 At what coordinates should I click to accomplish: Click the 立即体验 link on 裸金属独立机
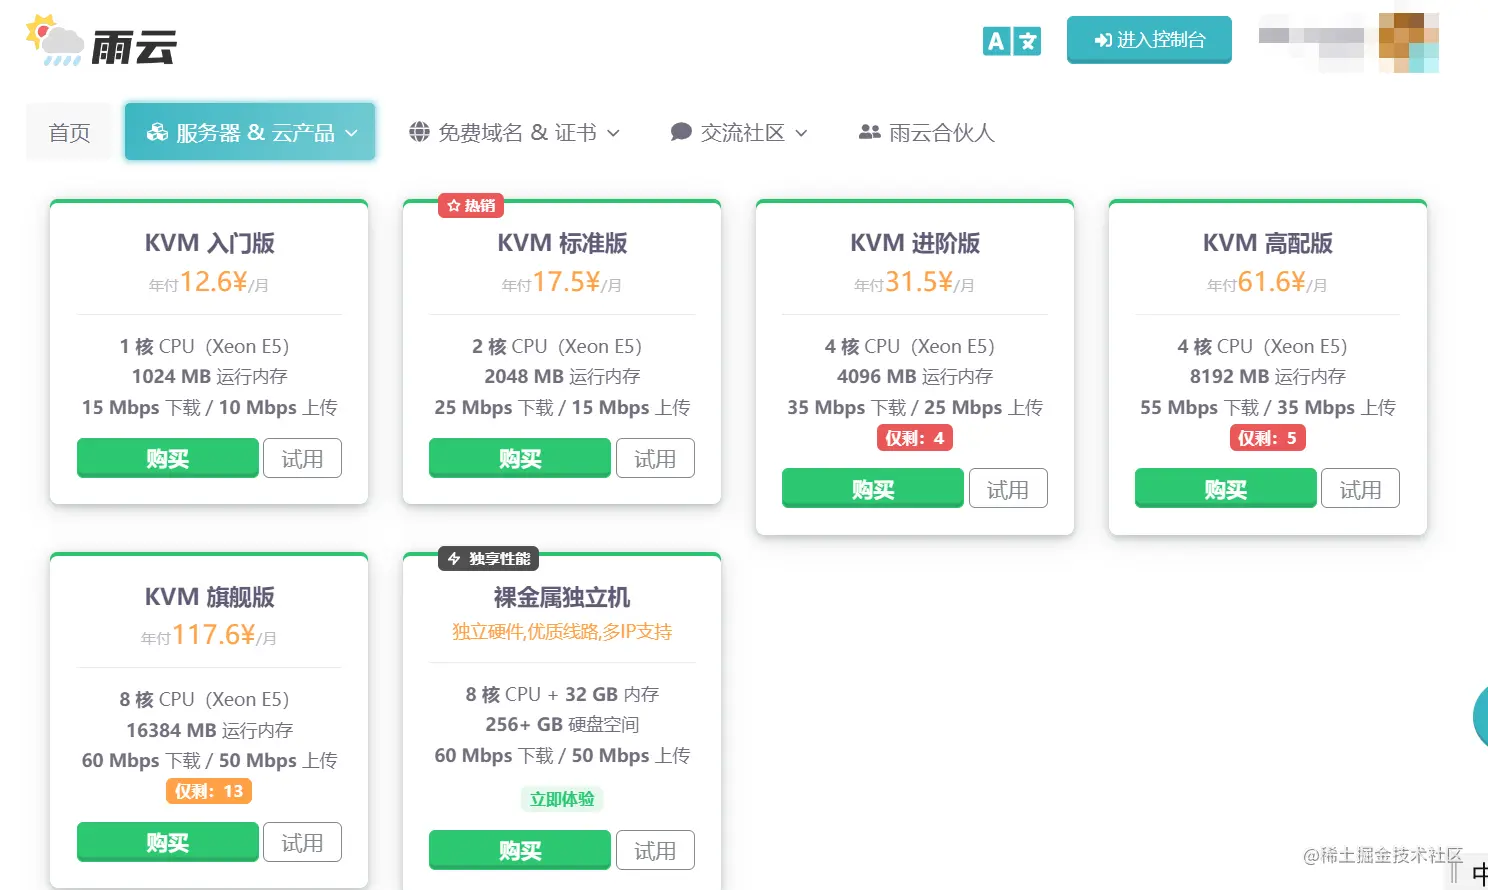coord(561,798)
